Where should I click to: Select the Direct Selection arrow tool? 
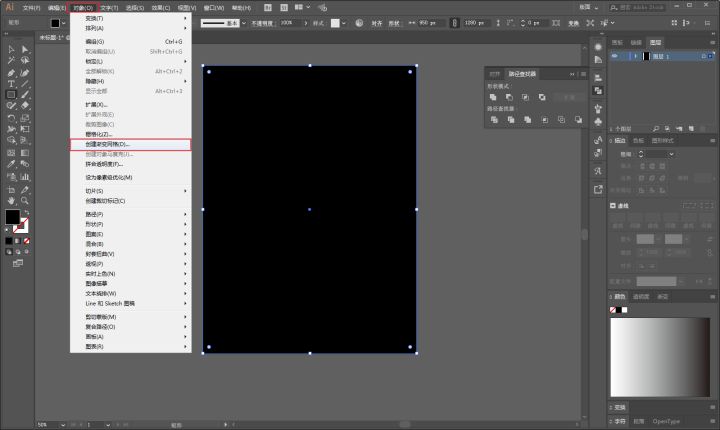(x=24, y=49)
